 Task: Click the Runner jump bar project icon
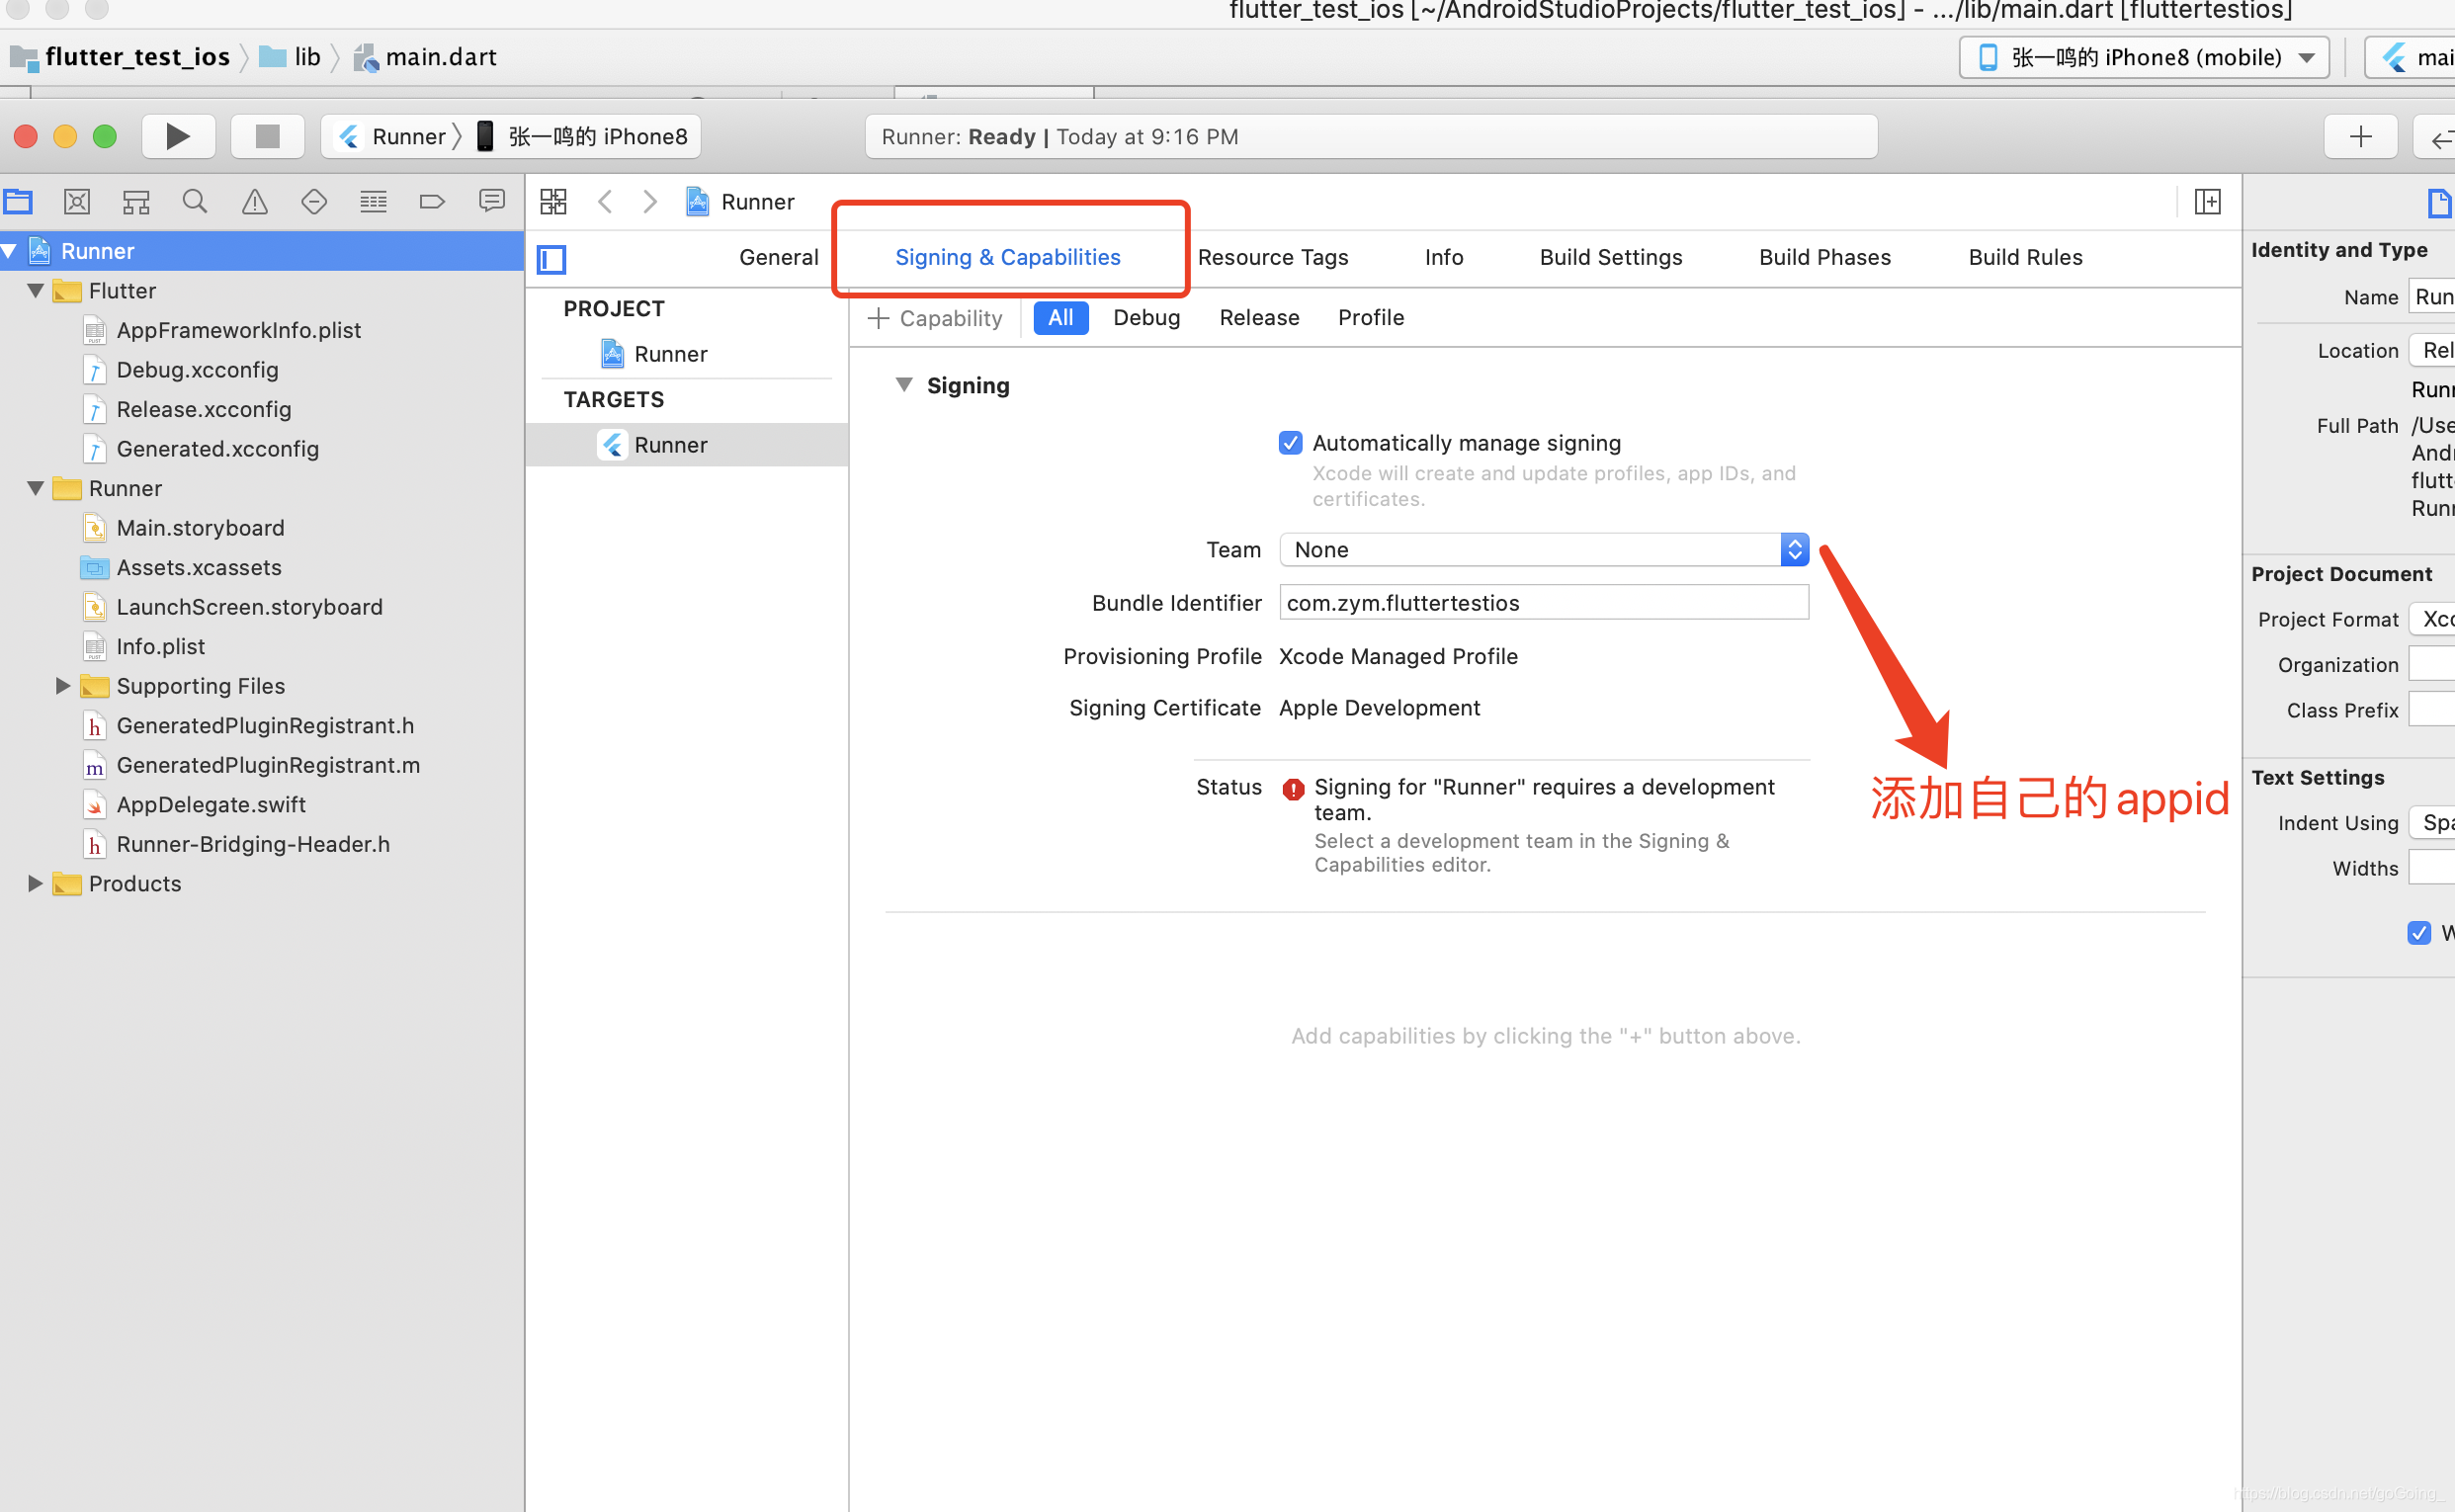[698, 202]
